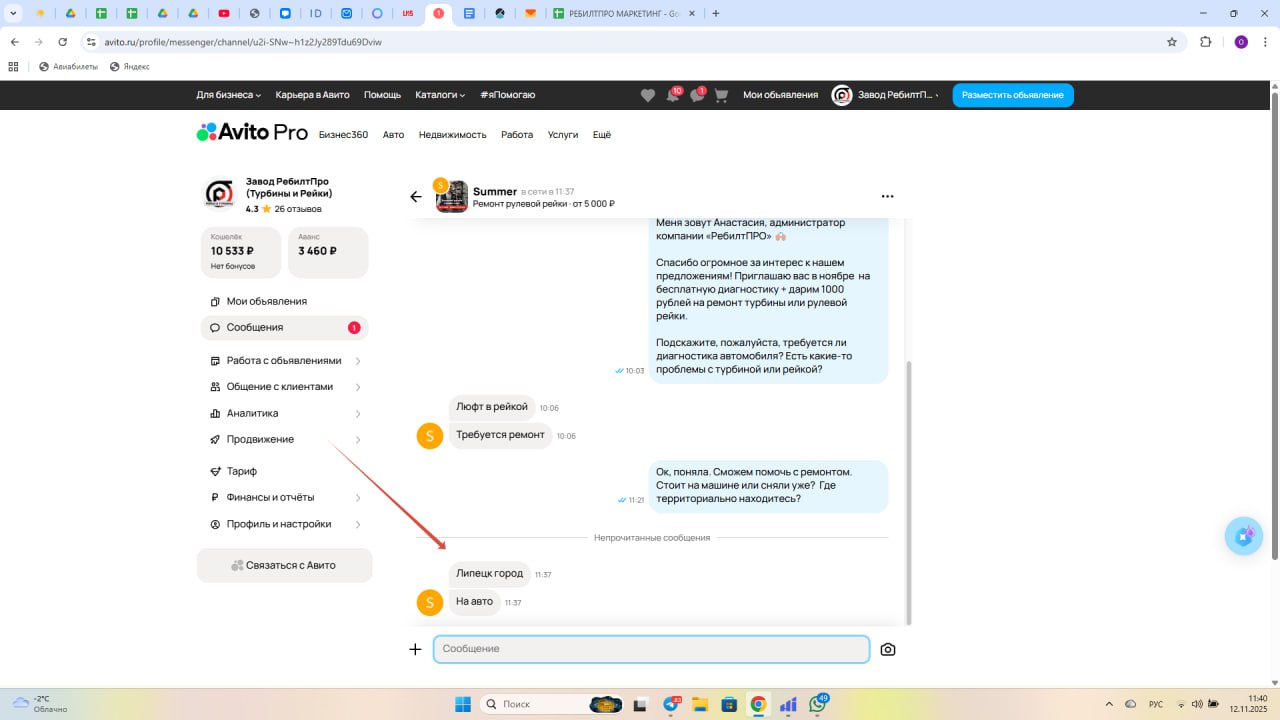Go back with the chat arrow
The image size is (1280, 720).
click(x=416, y=197)
